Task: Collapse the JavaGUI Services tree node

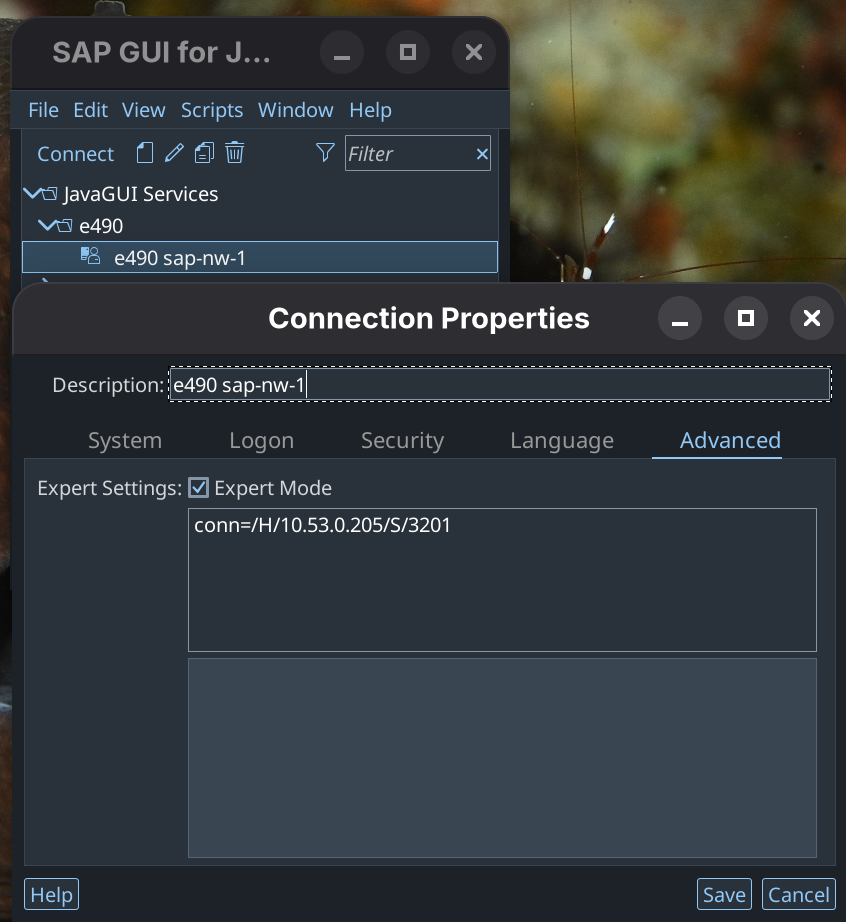Action: pyautogui.click(x=32, y=193)
